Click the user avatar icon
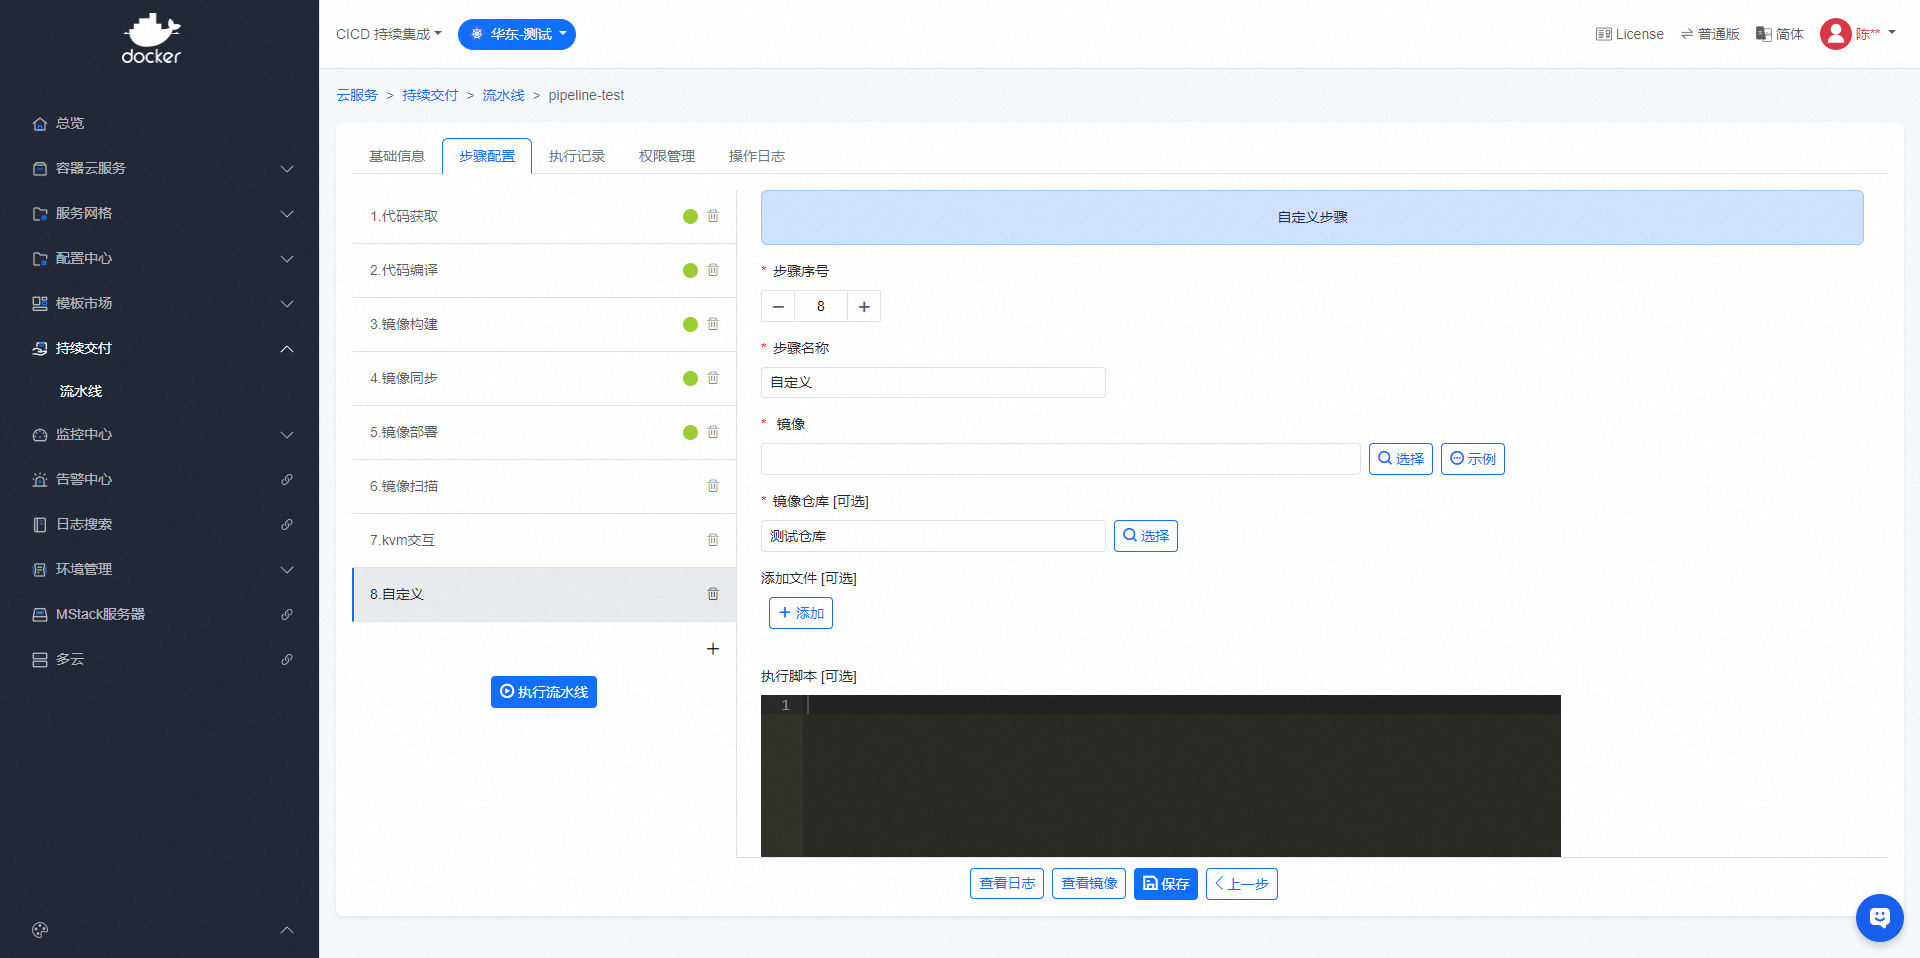This screenshot has height=958, width=1920. click(x=1835, y=34)
